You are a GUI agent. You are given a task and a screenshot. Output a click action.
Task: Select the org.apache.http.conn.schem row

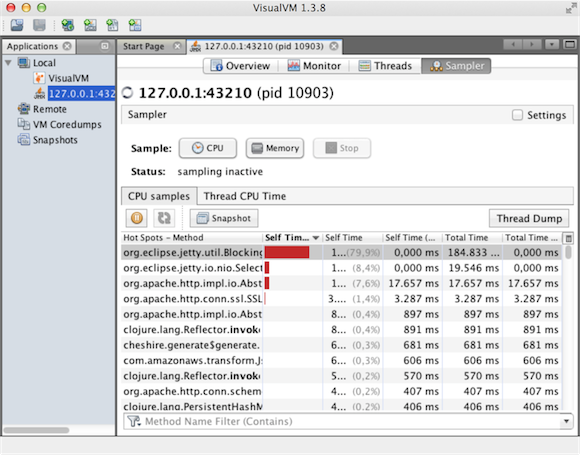tap(342, 391)
